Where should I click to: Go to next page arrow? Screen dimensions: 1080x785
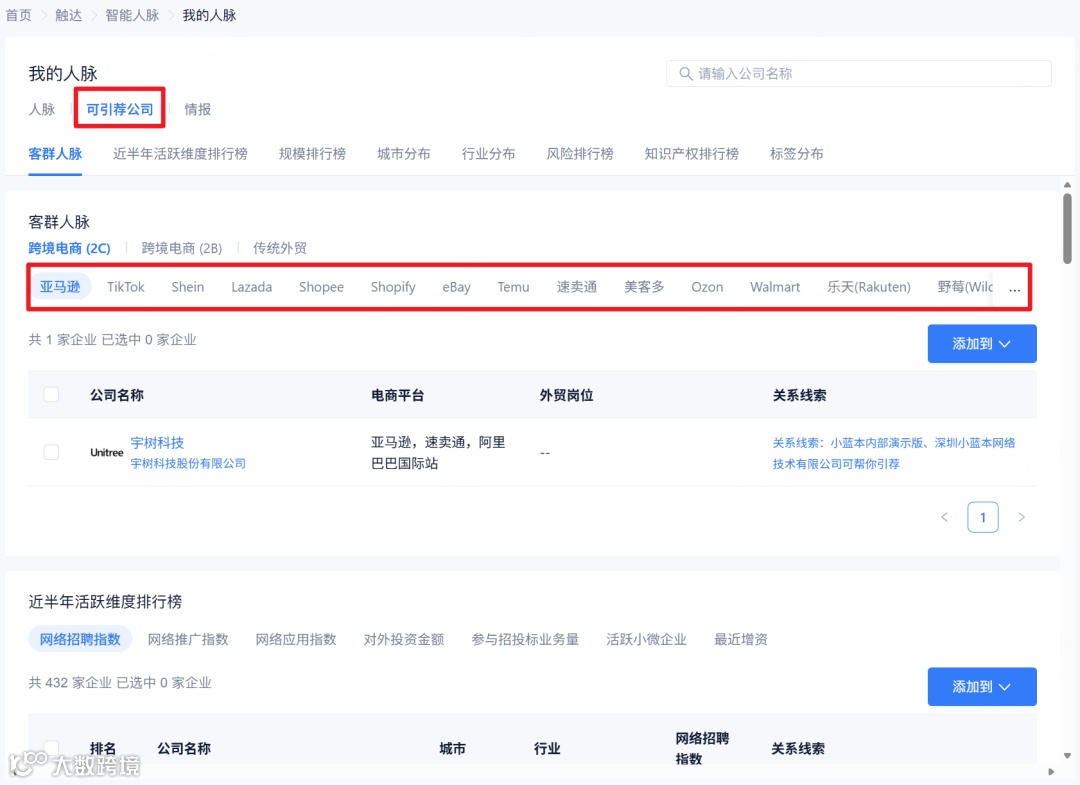pyautogui.click(x=1021, y=517)
